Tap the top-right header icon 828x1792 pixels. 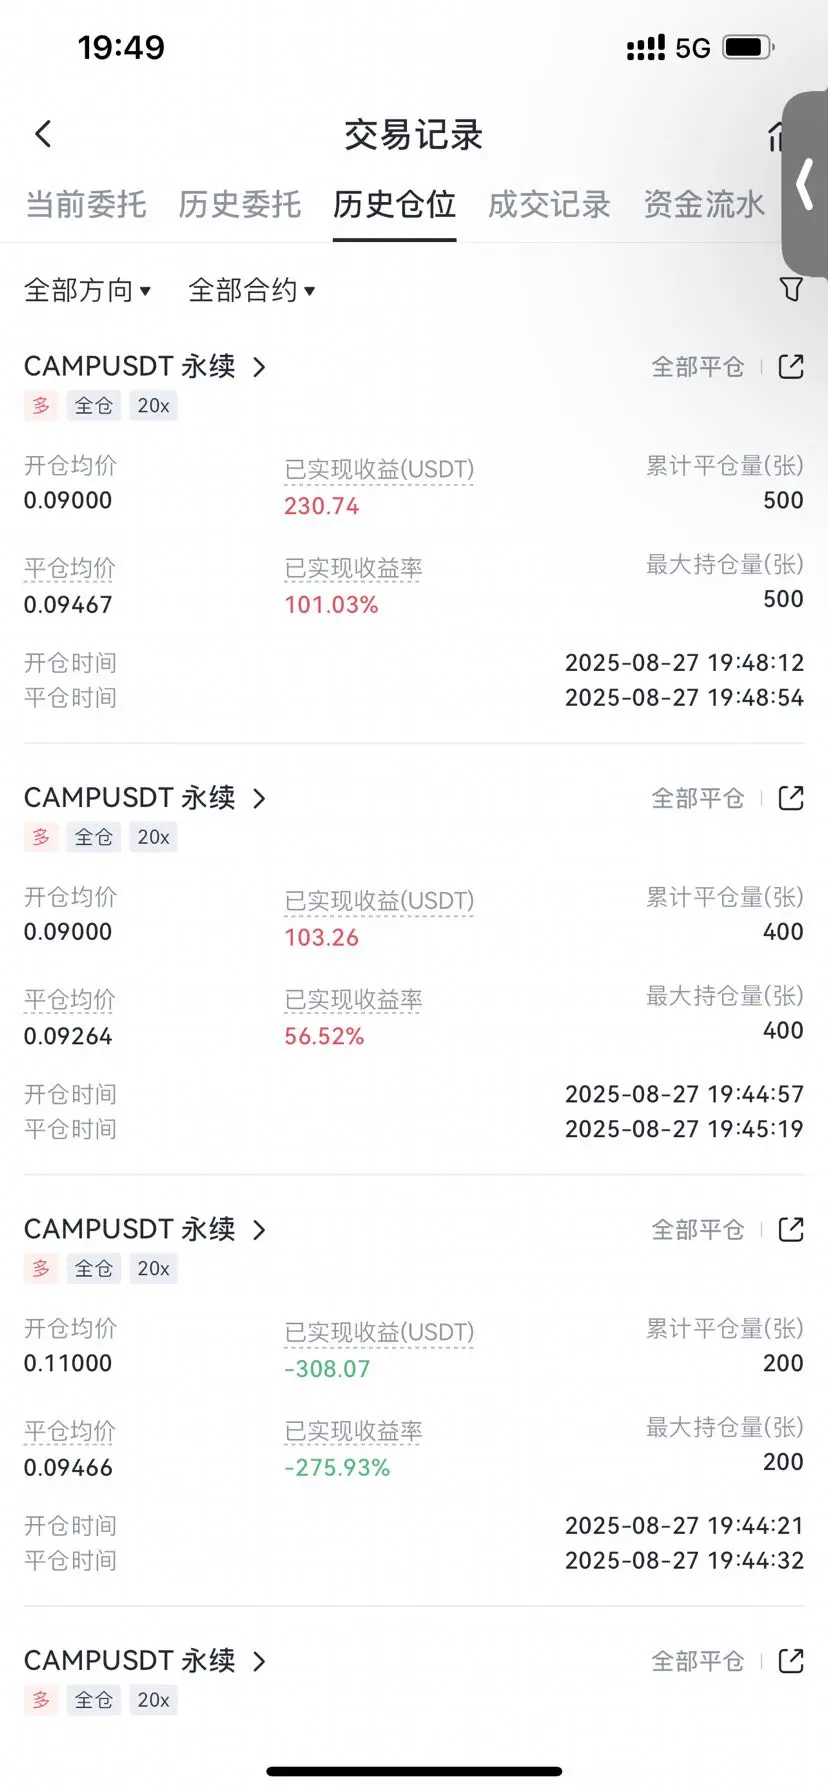[774, 136]
